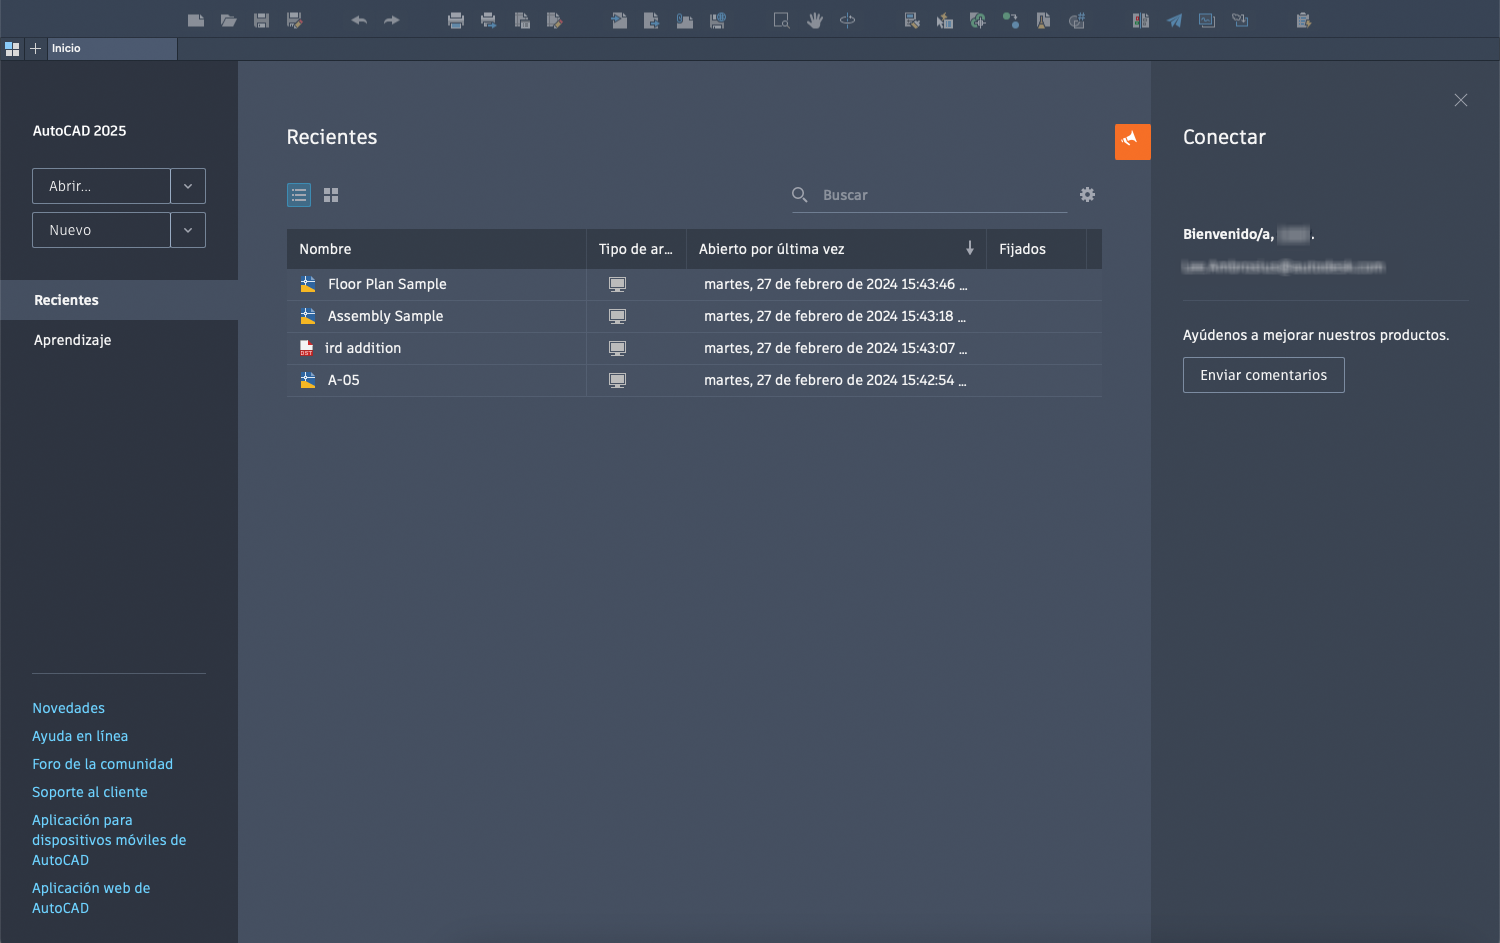Click the Save As floppy-with-pencil icon
The width and height of the screenshot is (1500, 943).
295,20
